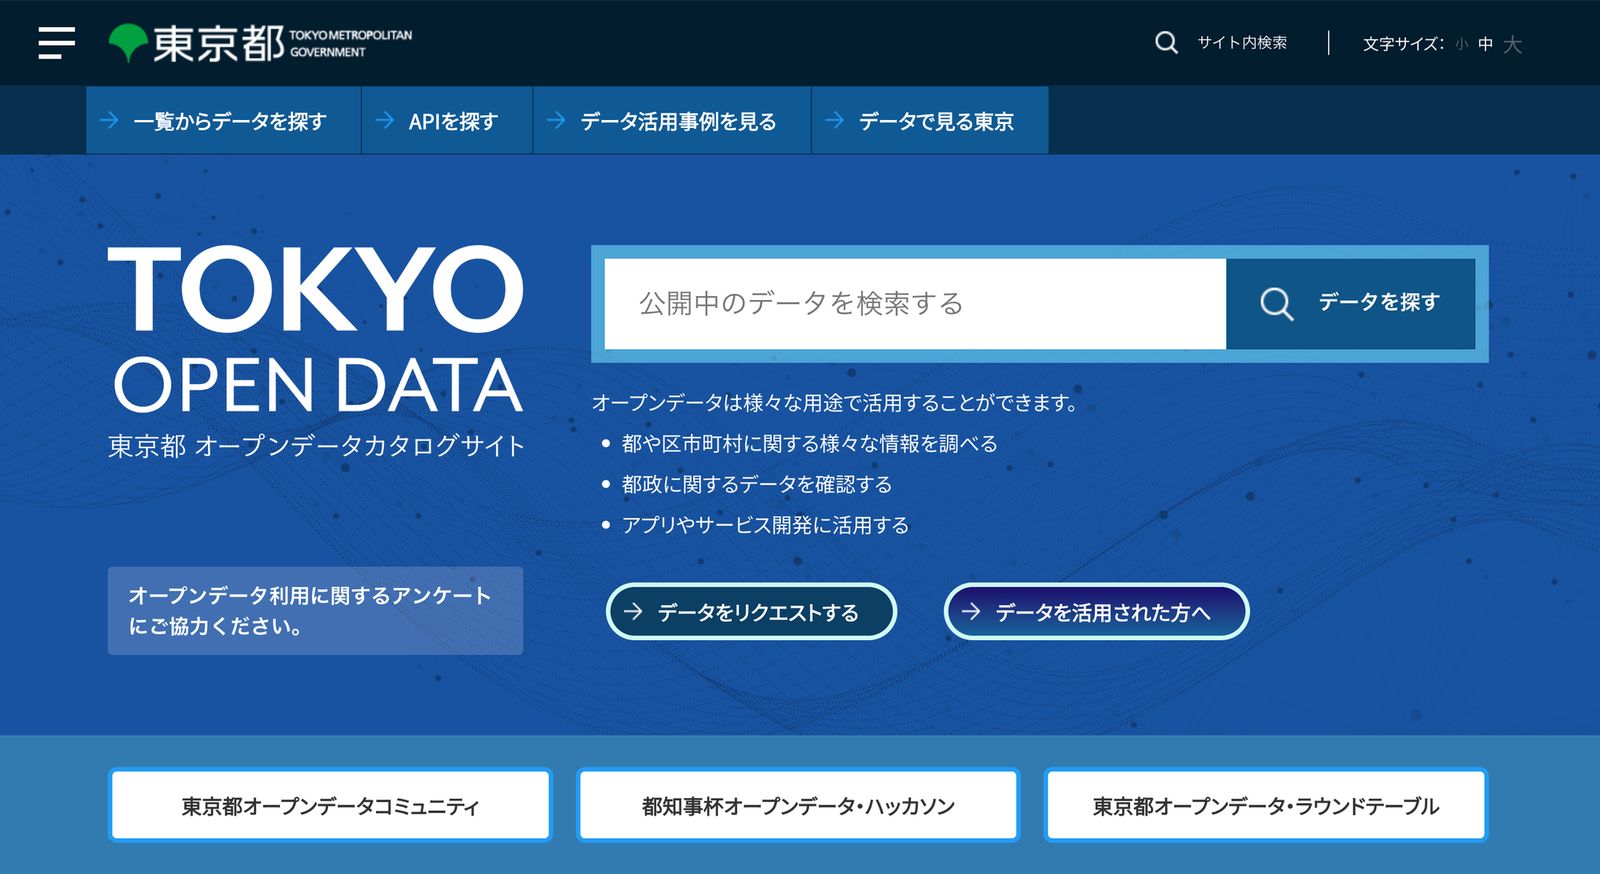Viewport: 1600px width, 874px height.
Task: Click the 文字サイズ label
Action: tap(1403, 44)
